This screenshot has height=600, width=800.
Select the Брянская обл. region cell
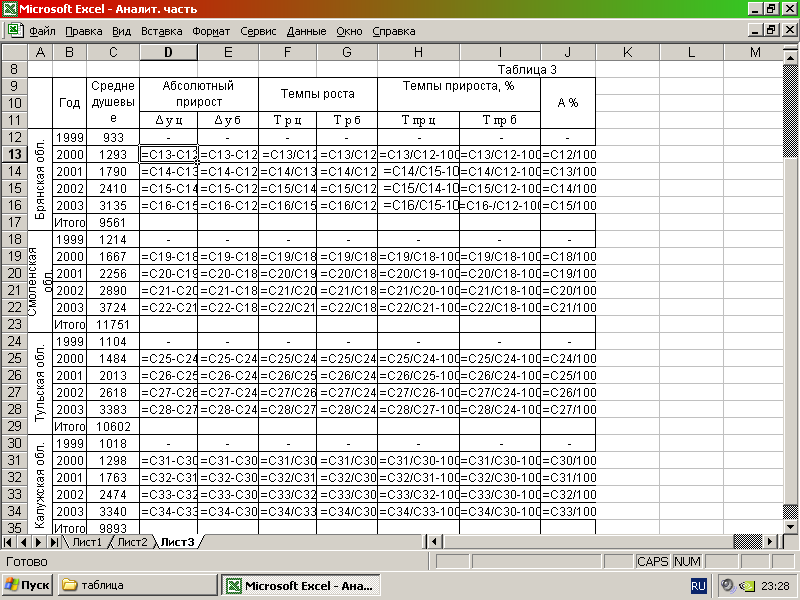[40, 179]
